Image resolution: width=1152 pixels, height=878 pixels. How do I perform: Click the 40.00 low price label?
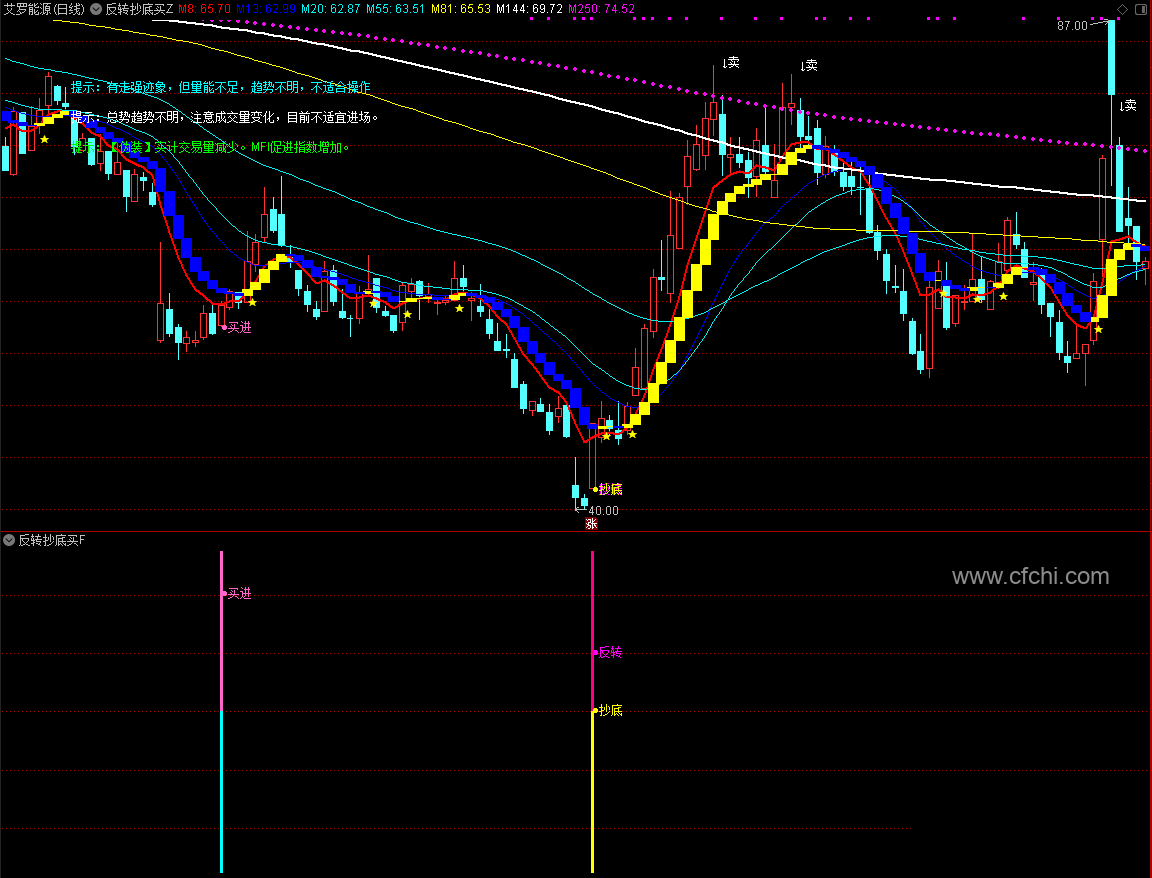coord(603,511)
